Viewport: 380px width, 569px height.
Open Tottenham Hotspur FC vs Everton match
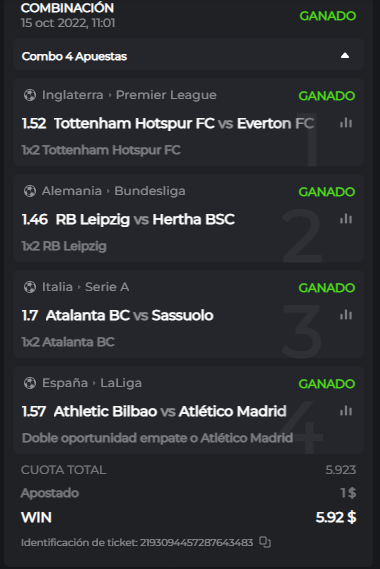[x=184, y=123]
